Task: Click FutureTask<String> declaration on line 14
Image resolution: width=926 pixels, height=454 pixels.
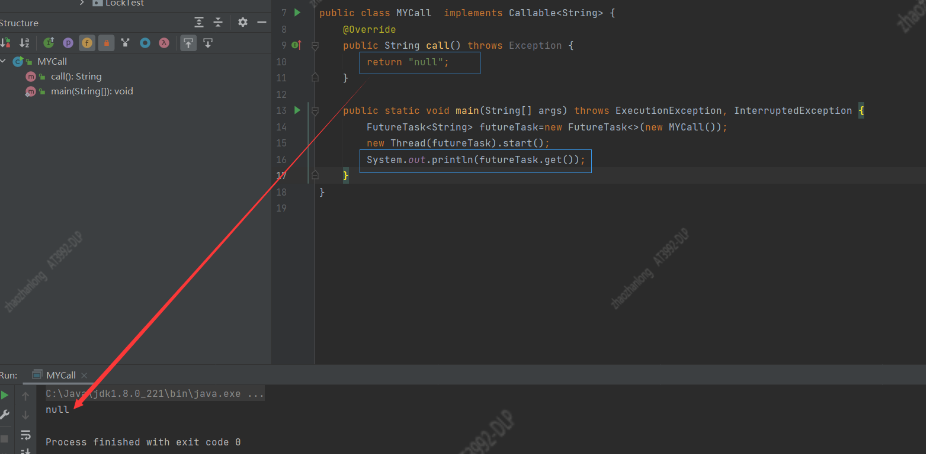Action: (x=420, y=127)
